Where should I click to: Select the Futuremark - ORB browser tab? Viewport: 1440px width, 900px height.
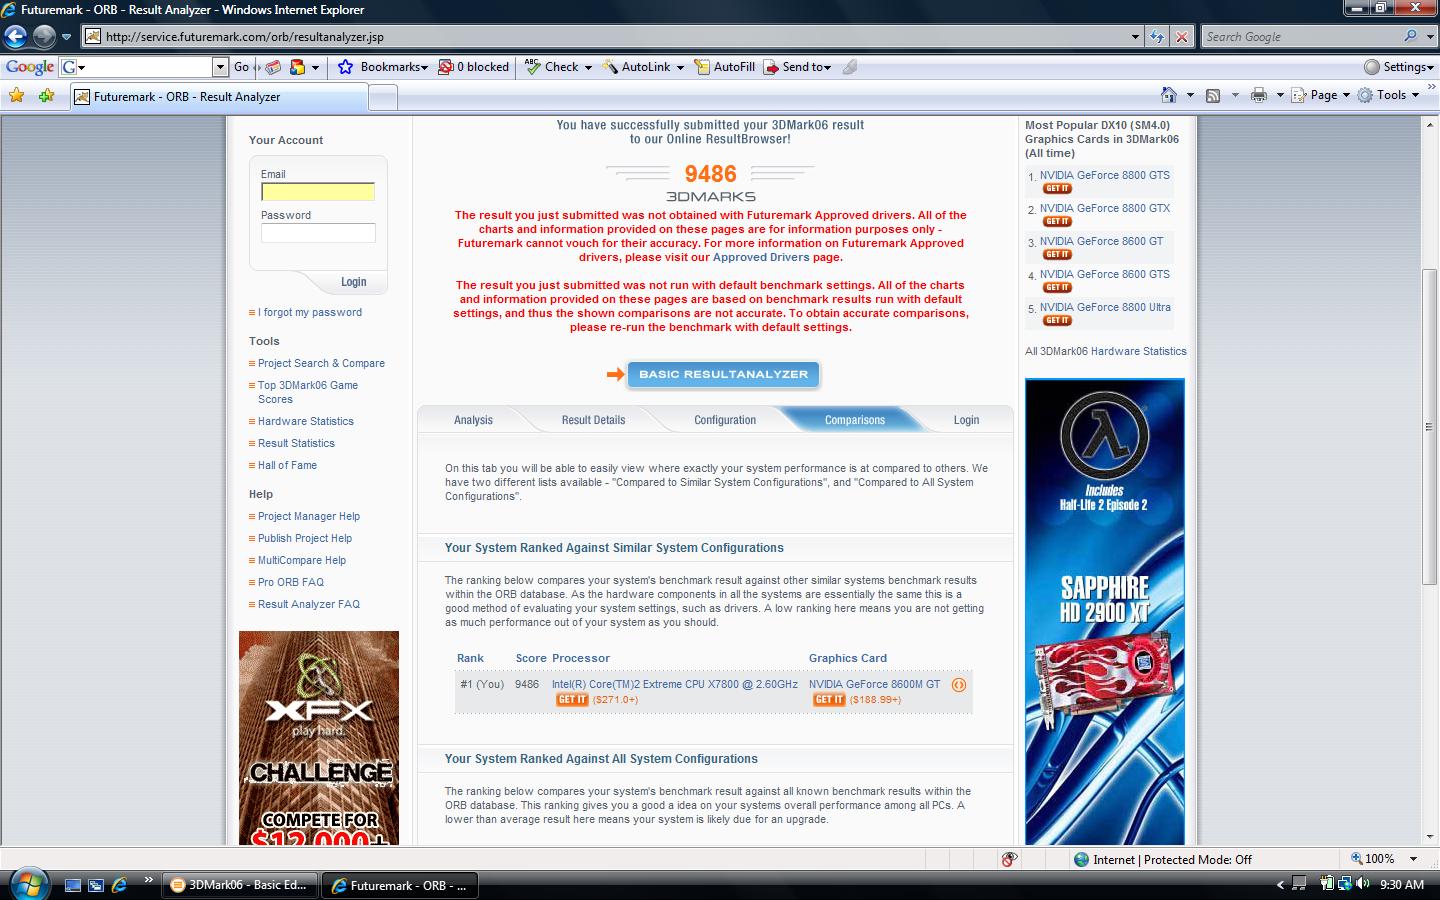pyautogui.click(x=220, y=97)
